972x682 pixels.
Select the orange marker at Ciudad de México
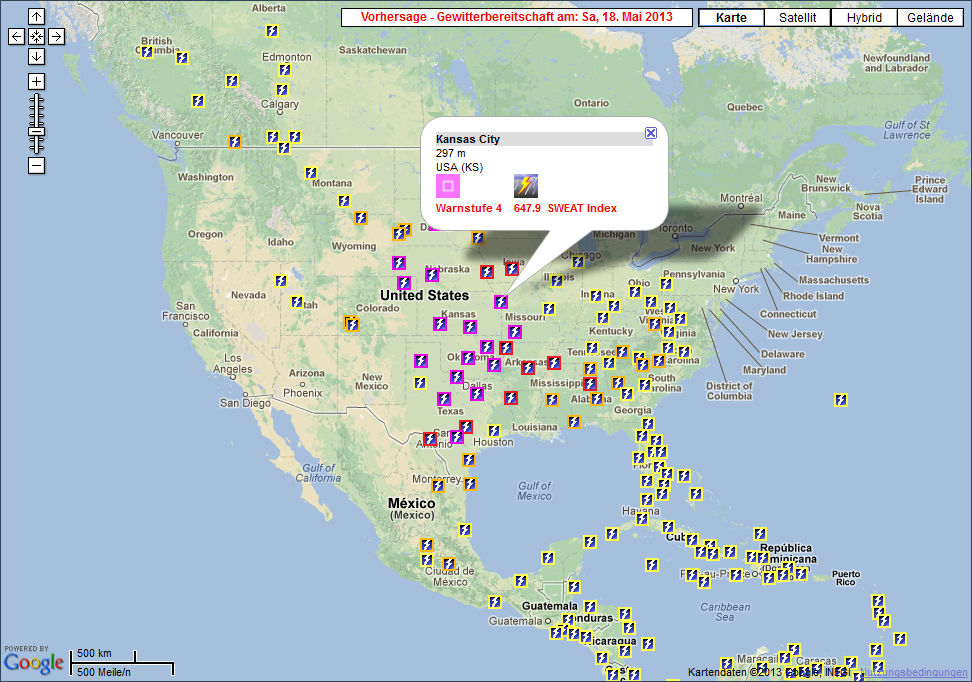pos(449,564)
